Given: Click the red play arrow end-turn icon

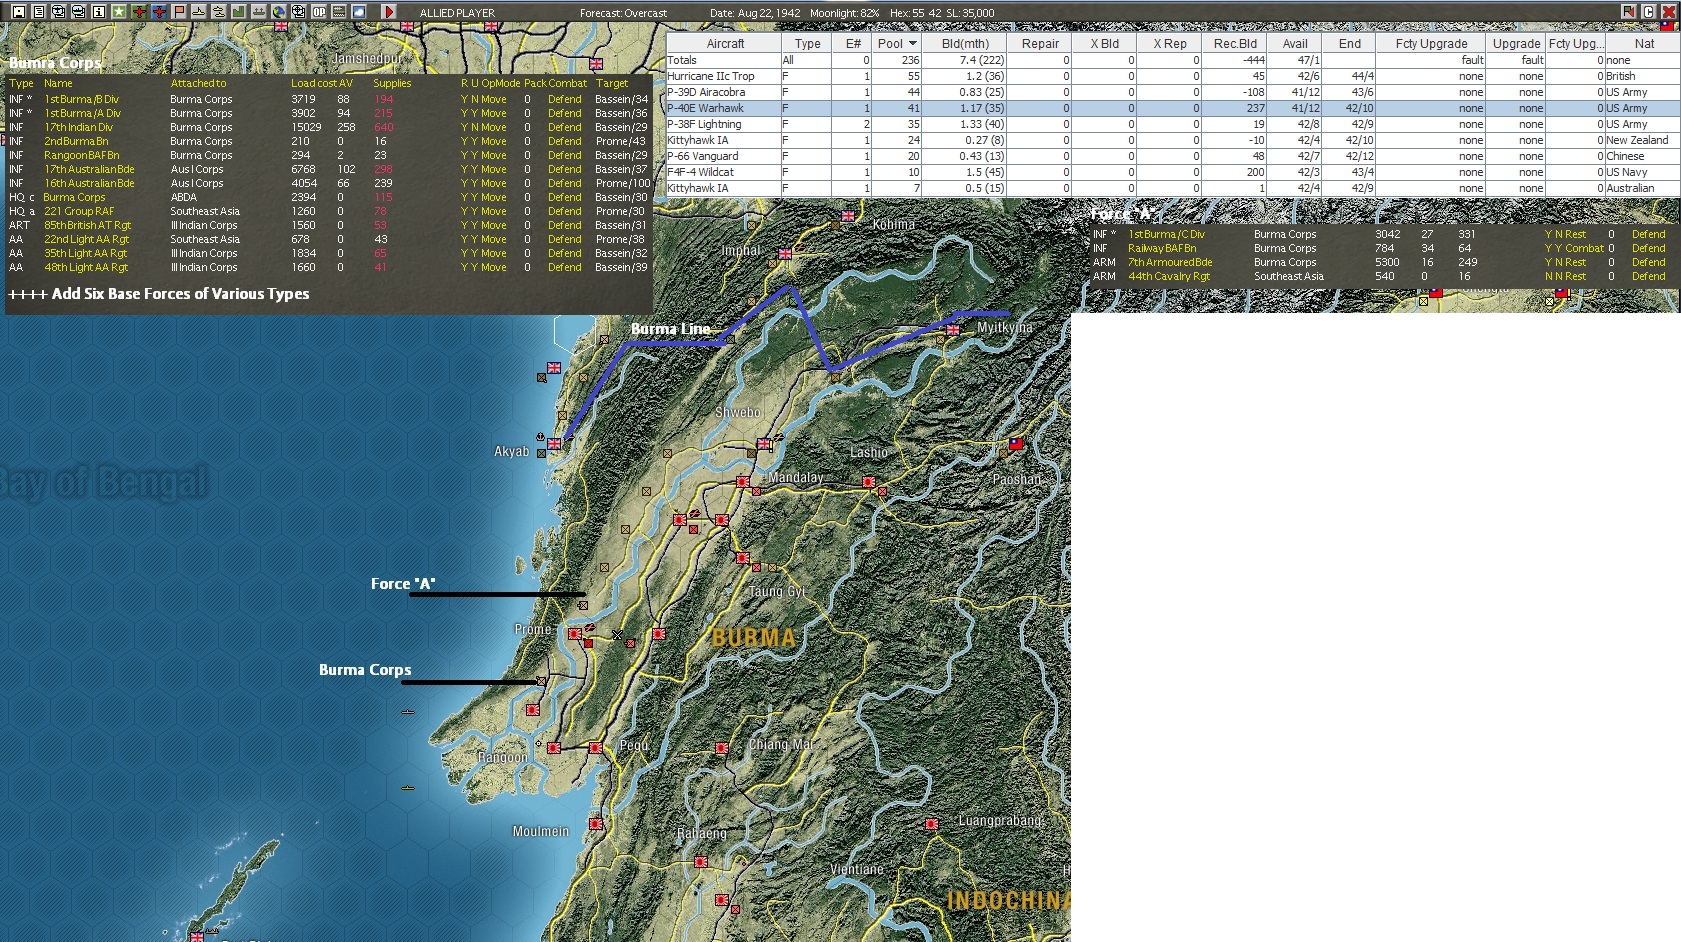Looking at the screenshot, I should (x=389, y=12).
